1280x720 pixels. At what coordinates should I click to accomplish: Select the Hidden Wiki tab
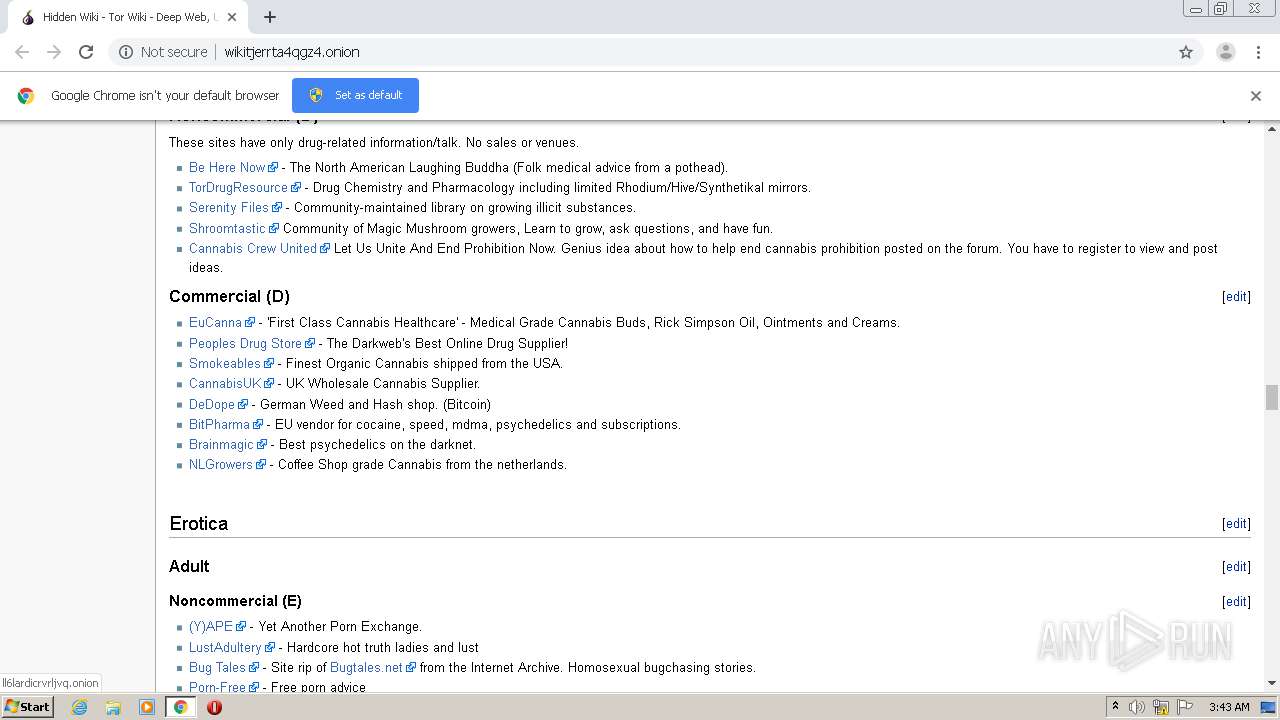click(x=127, y=17)
